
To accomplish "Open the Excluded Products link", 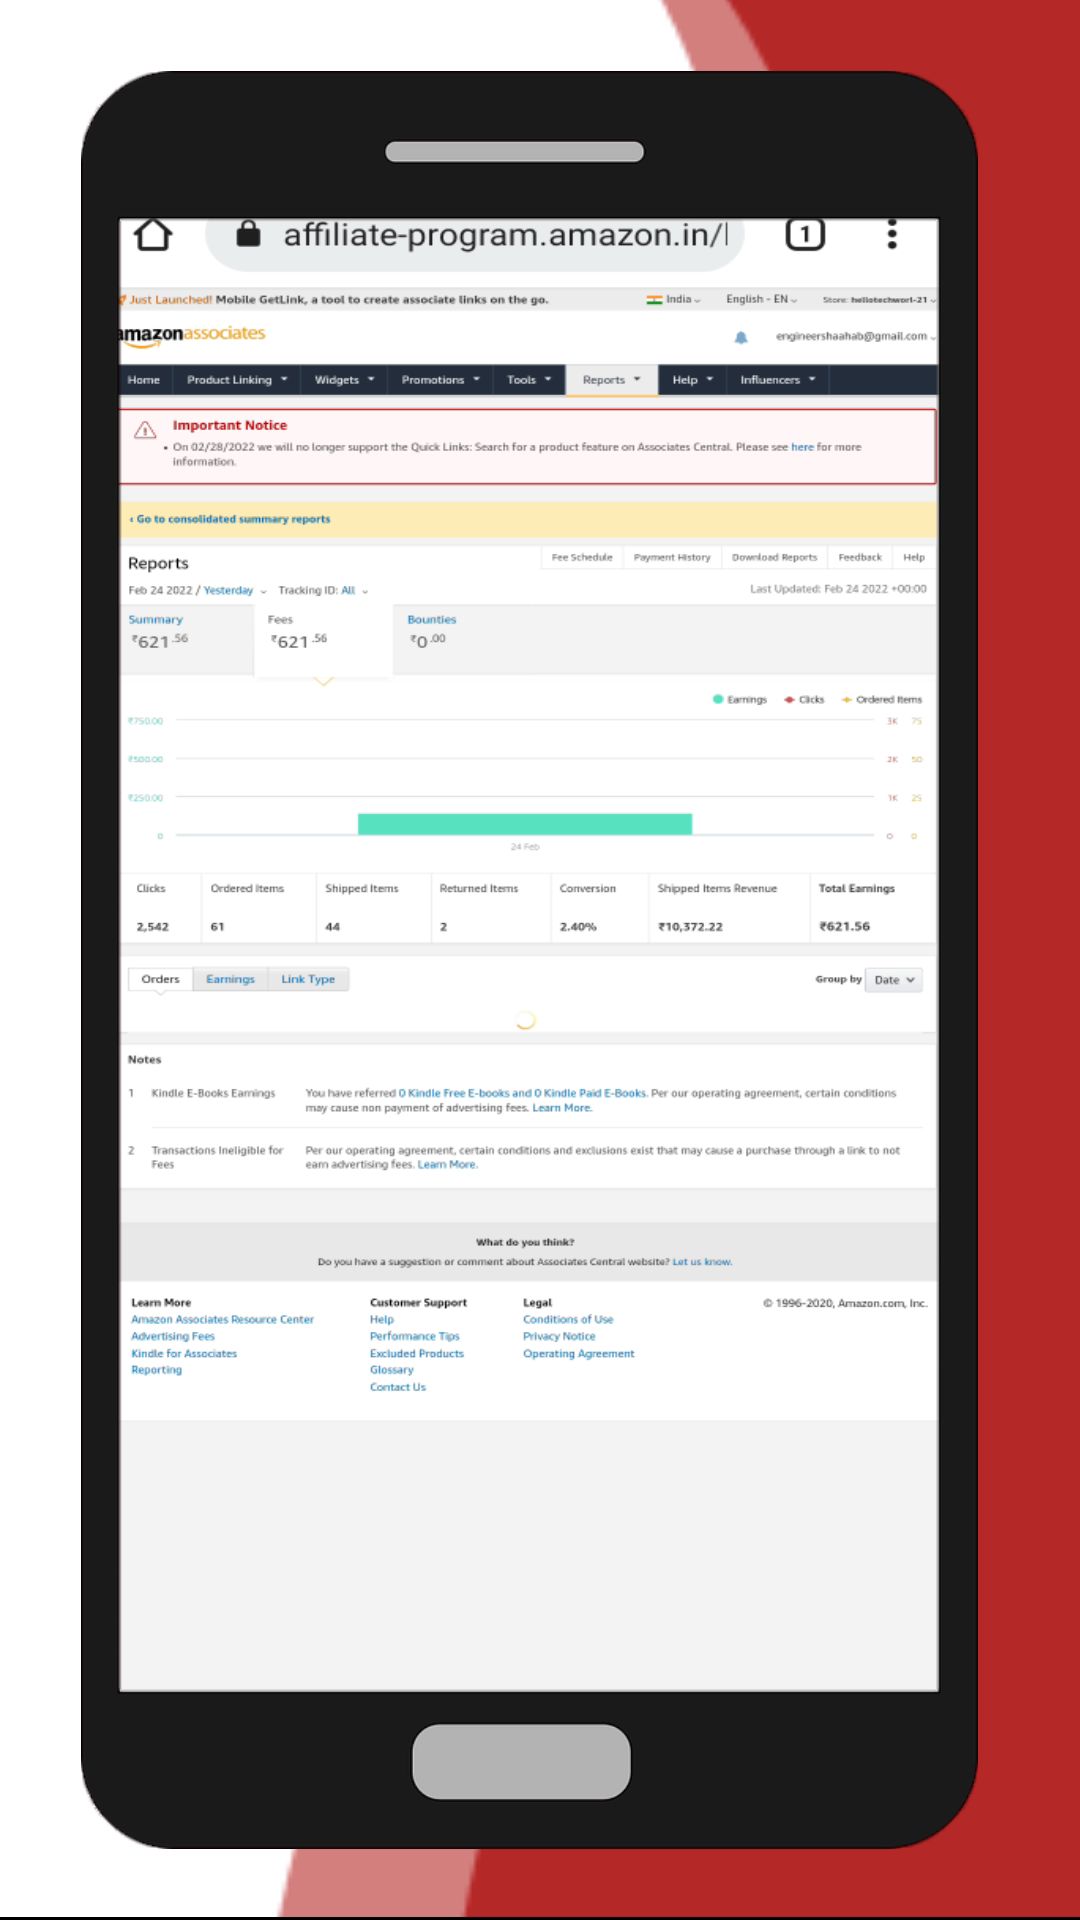I will pos(417,1354).
